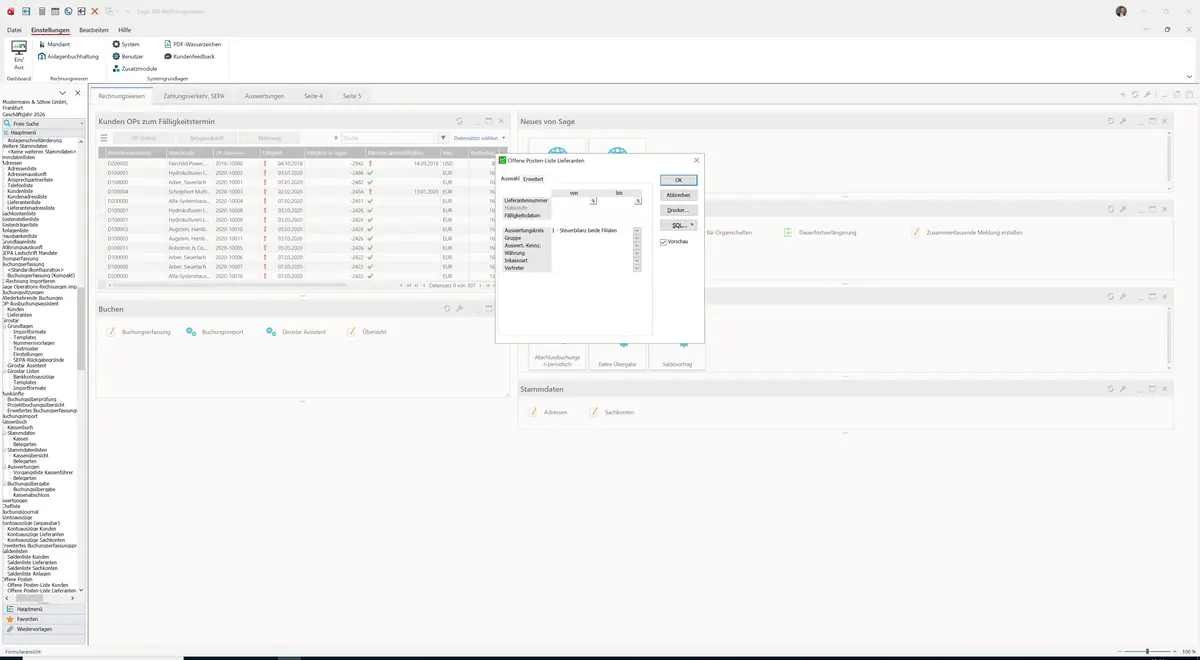This screenshot has height=660, width=1200.
Task: Switch to the Zahlungsverkehr, SEPA tab
Action: [x=194, y=96]
